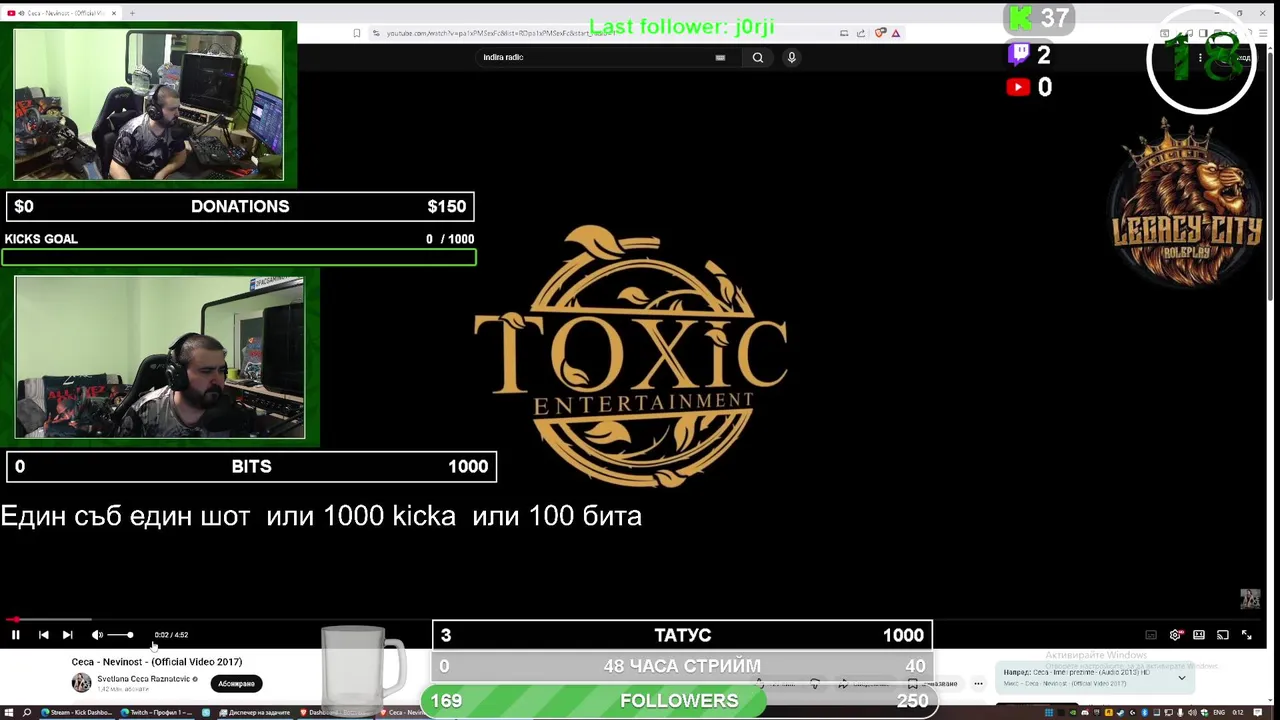Click the 'Абониране' subscribed button

(237, 684)
